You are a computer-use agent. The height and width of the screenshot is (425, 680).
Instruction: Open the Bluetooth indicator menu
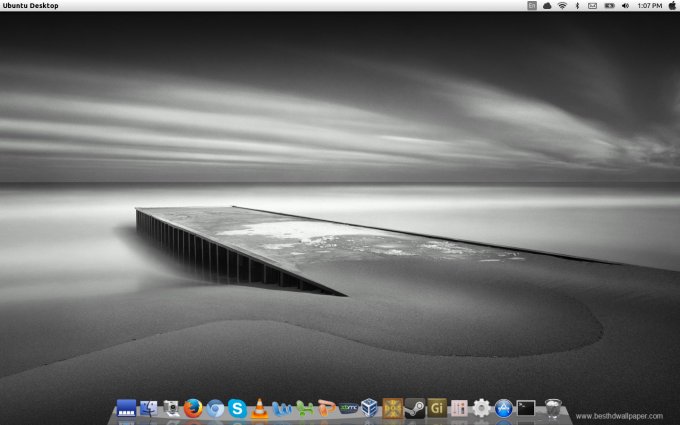click(577, 6)
